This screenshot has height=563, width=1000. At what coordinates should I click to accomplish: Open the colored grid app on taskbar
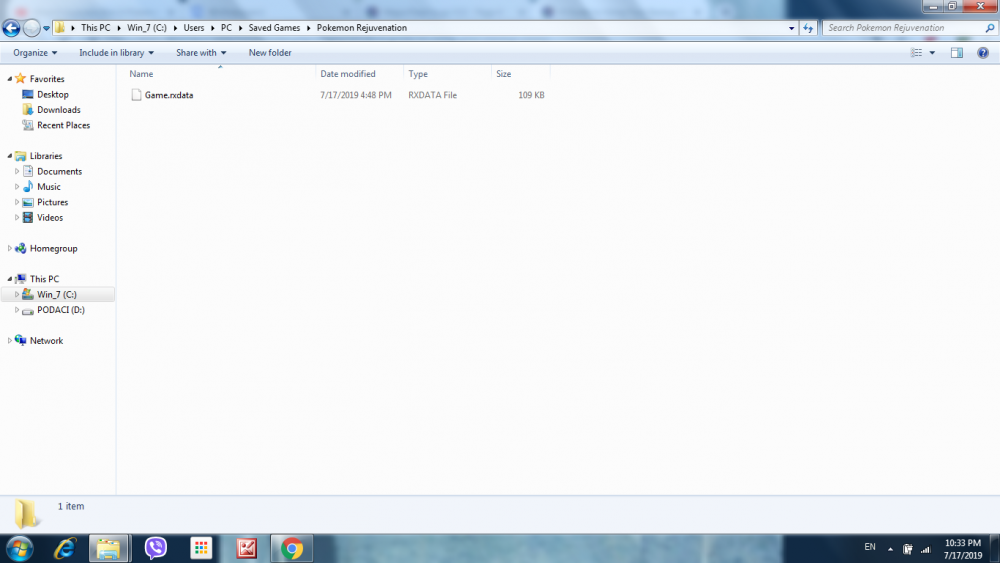201,548
